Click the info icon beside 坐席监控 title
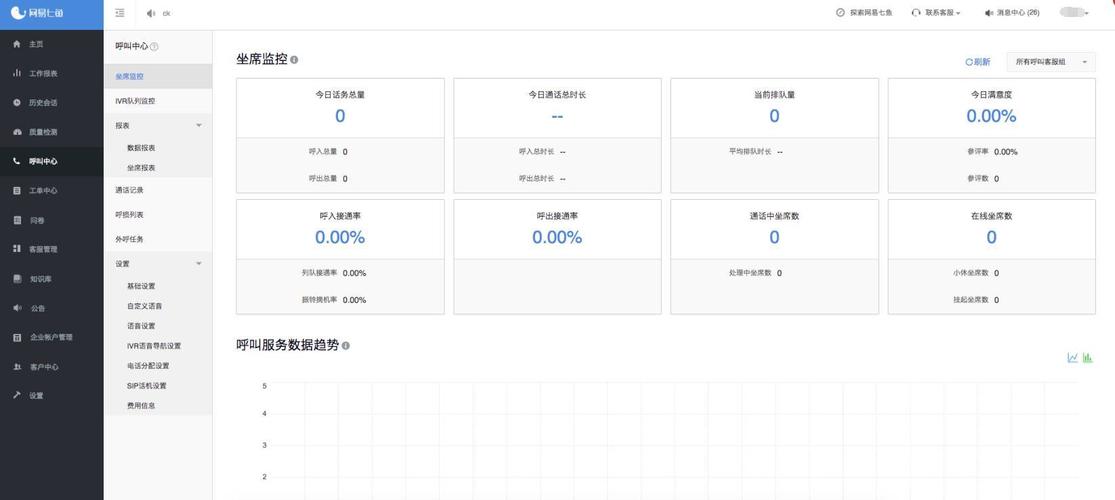 pyautogui.click(x=294, y=60)
